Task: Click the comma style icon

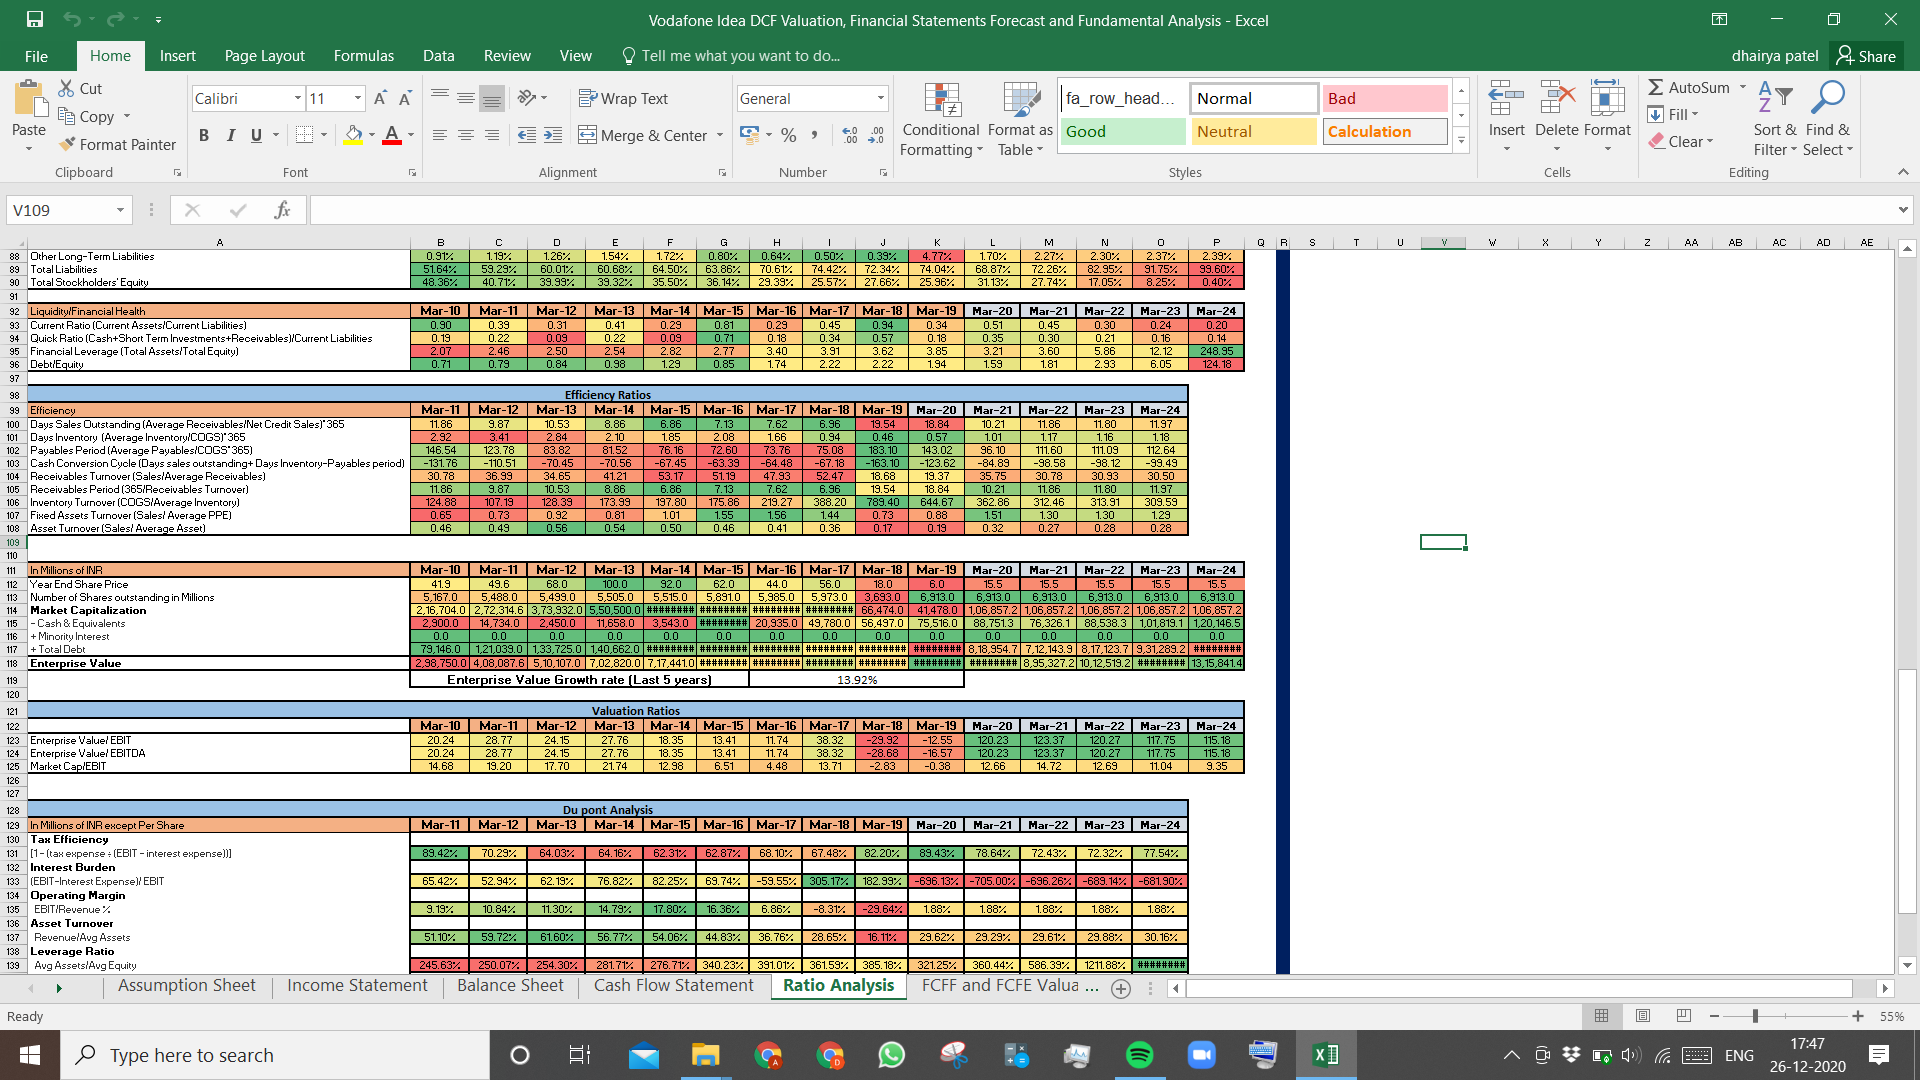Action: pyautogui.click(x=815, y=134)
